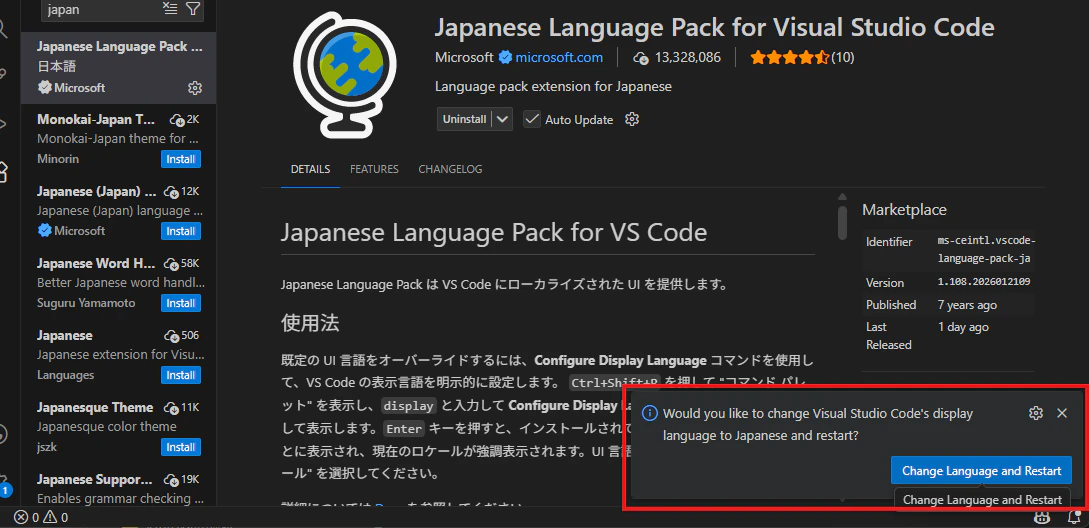Image resolution: width=1089 pixels, height=528 pixels.
Task: Open the notifications bell in the status bar
Action: coord(1074,517)
